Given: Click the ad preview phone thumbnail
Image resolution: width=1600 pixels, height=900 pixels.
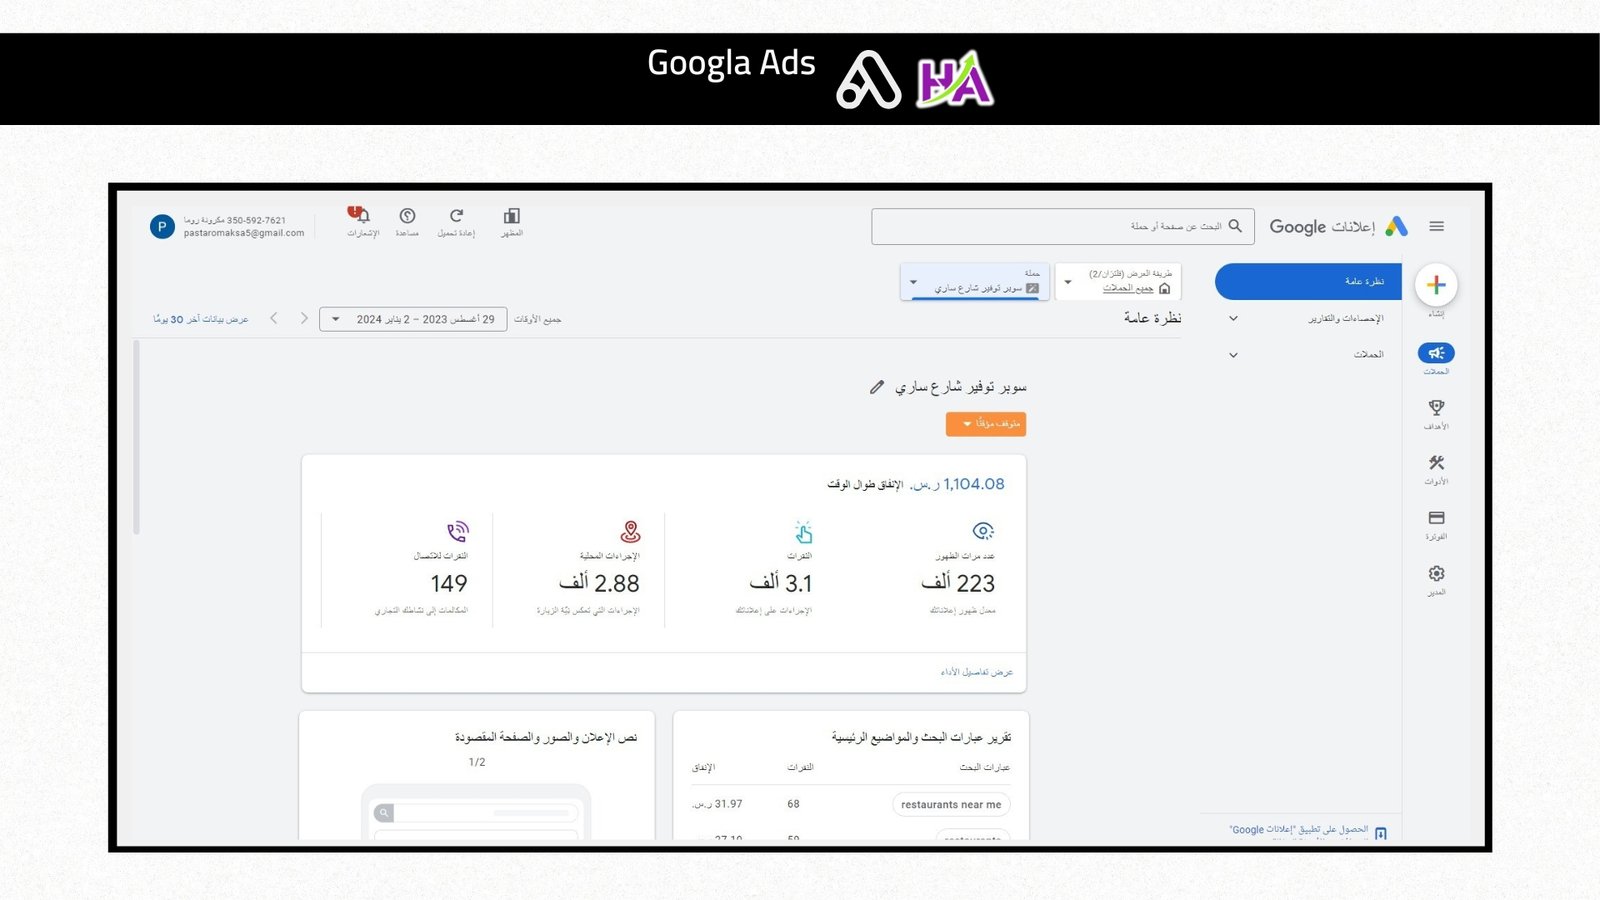Looking at the screenshot, I should pos(476,812).
